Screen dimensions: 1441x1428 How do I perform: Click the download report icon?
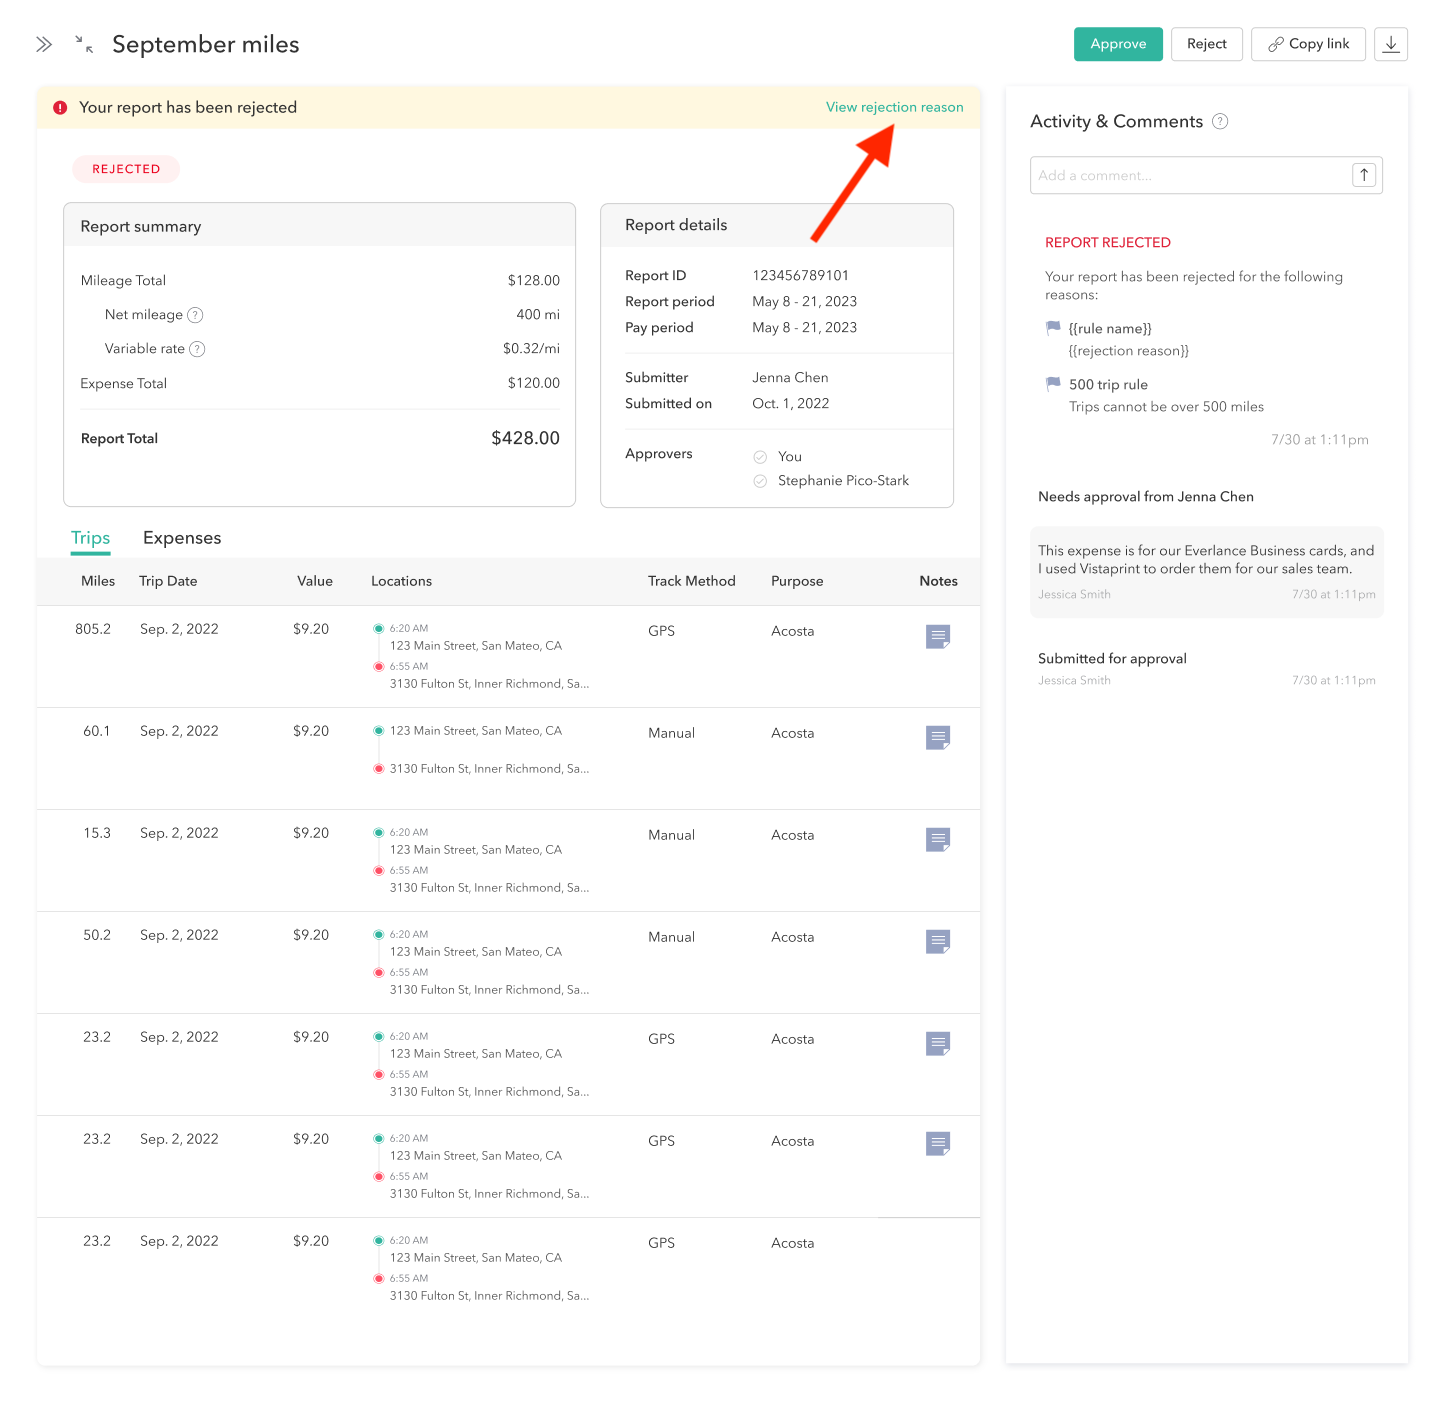tap(1390, 44)
